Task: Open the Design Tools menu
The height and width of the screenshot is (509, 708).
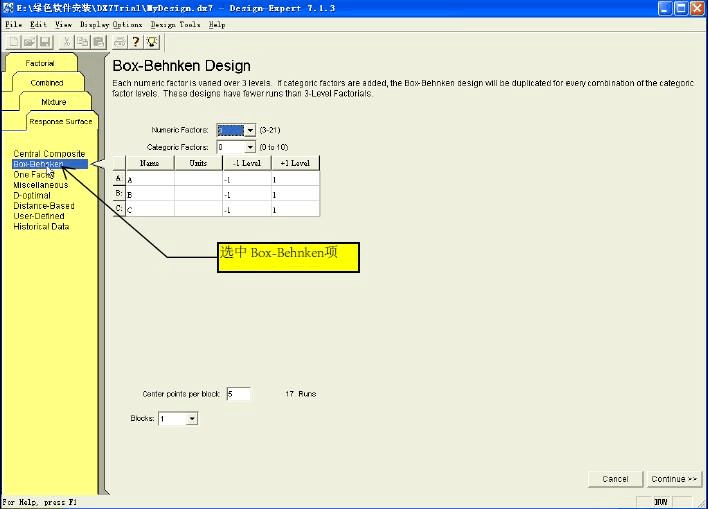Action: (x=176, y=24)
